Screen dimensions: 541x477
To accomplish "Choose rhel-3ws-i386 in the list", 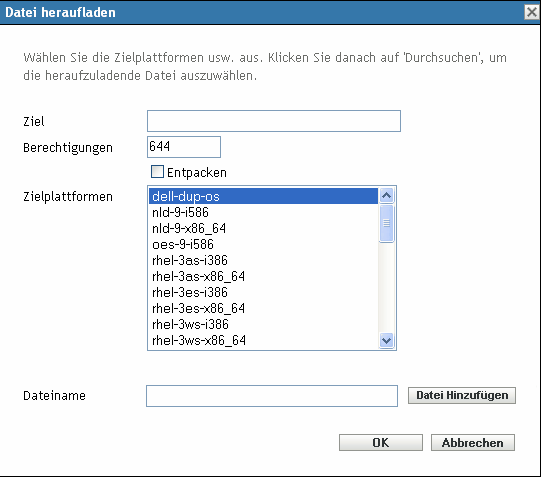I will tap(264, 324).
